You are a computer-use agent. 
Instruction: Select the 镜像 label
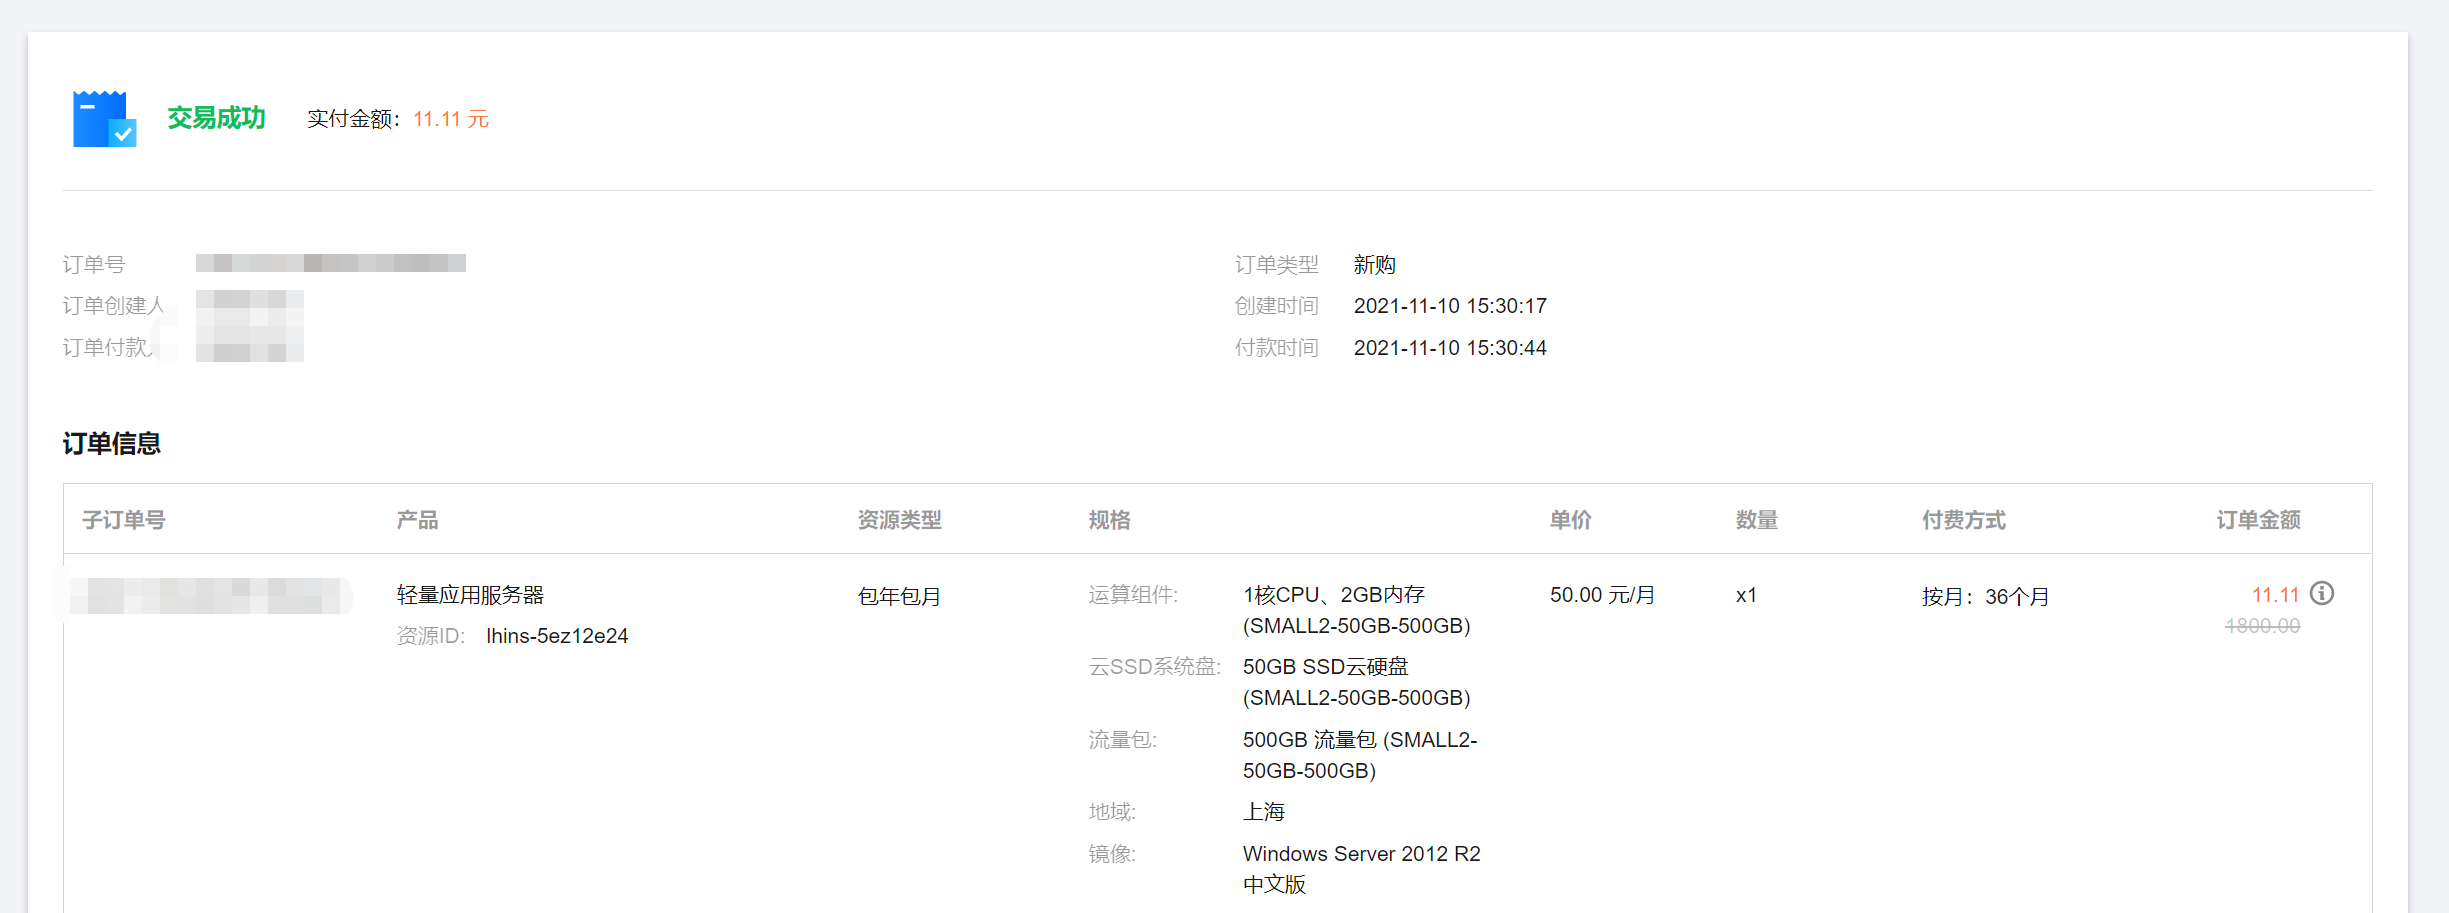click(x=1113, y=854)
